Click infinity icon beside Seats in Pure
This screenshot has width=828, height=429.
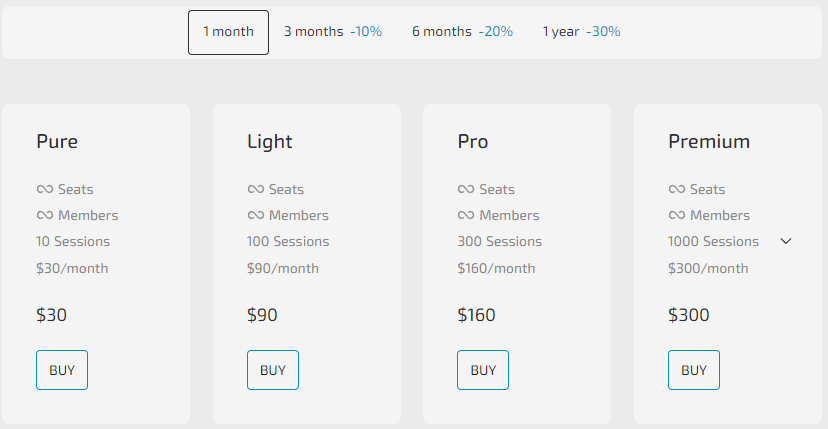[44, 189]
